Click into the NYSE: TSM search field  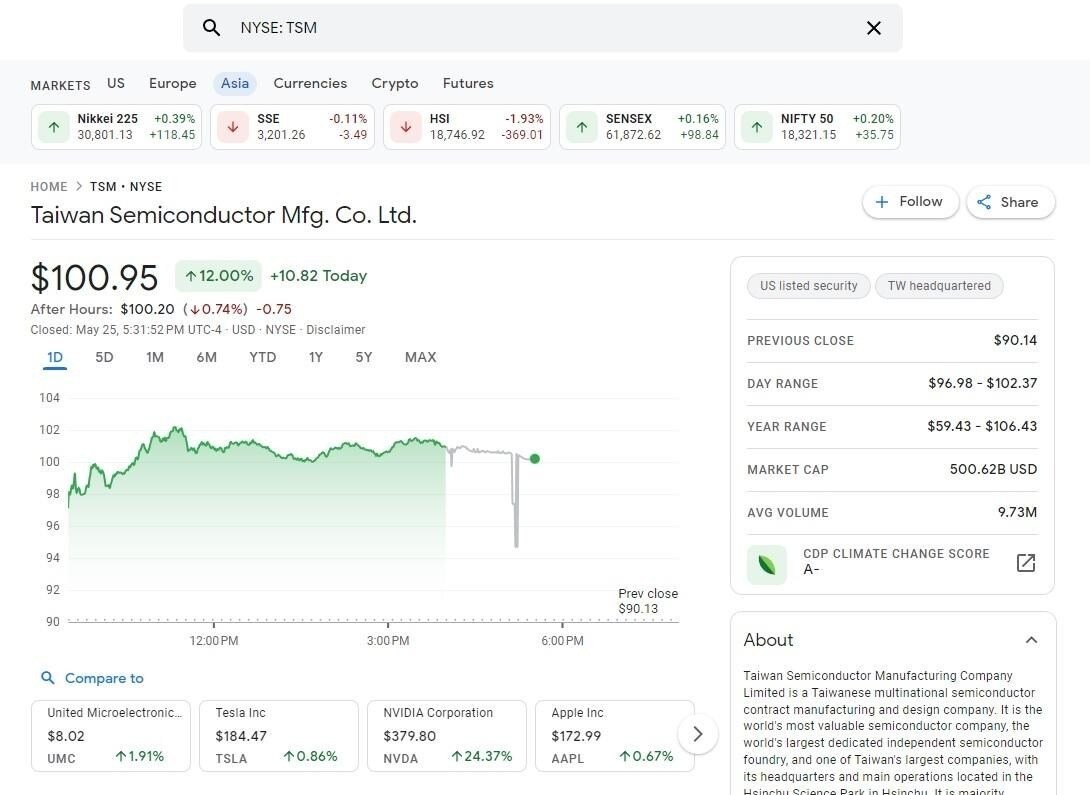point(540,28)
